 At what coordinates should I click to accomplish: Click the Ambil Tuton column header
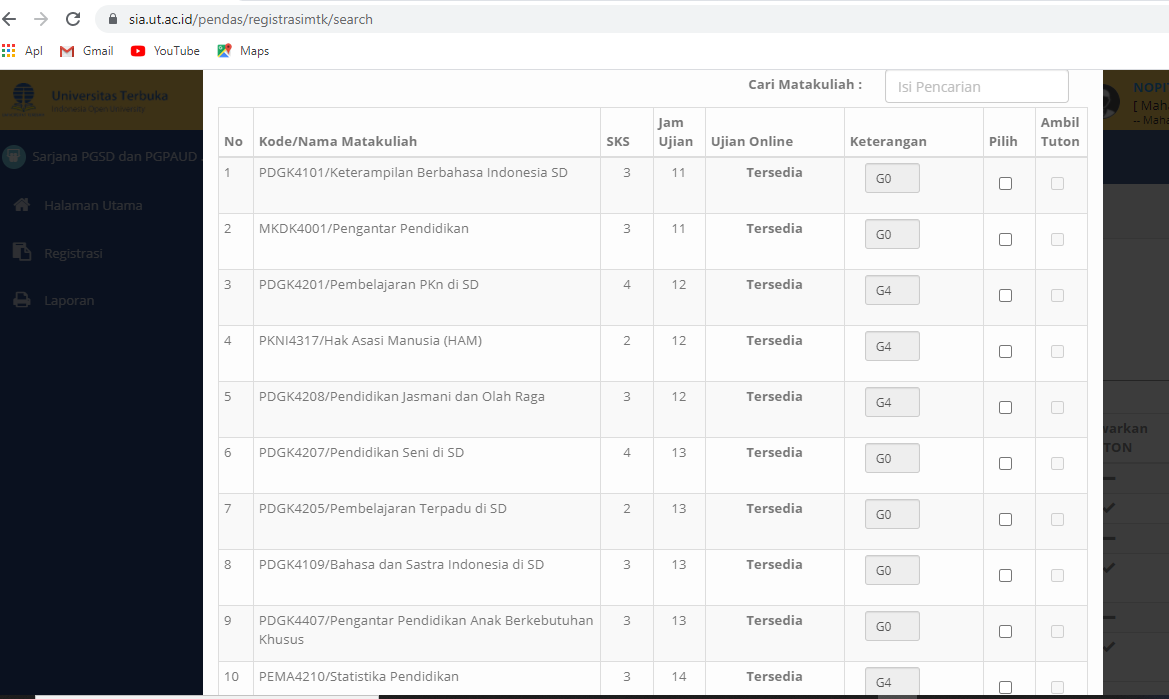coord(1059,132)
